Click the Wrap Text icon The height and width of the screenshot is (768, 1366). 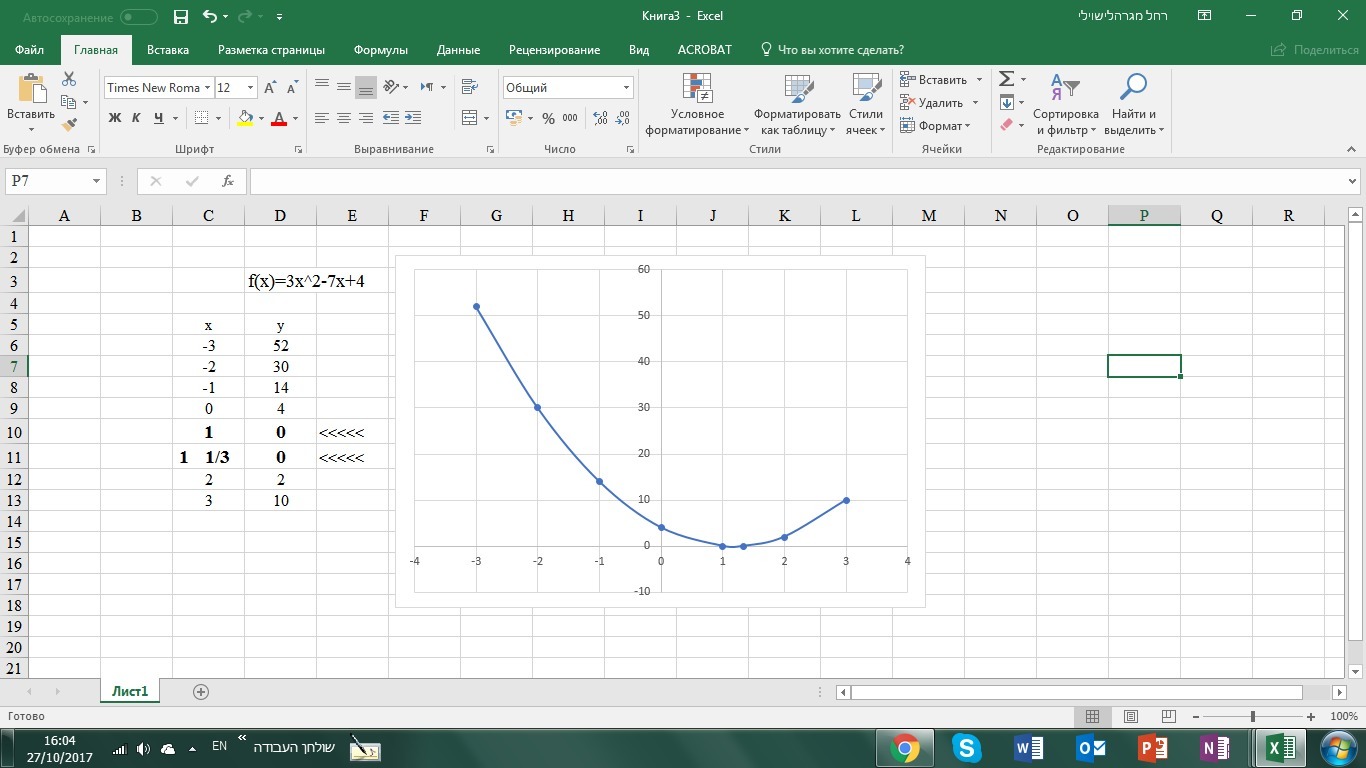point(468,87)
